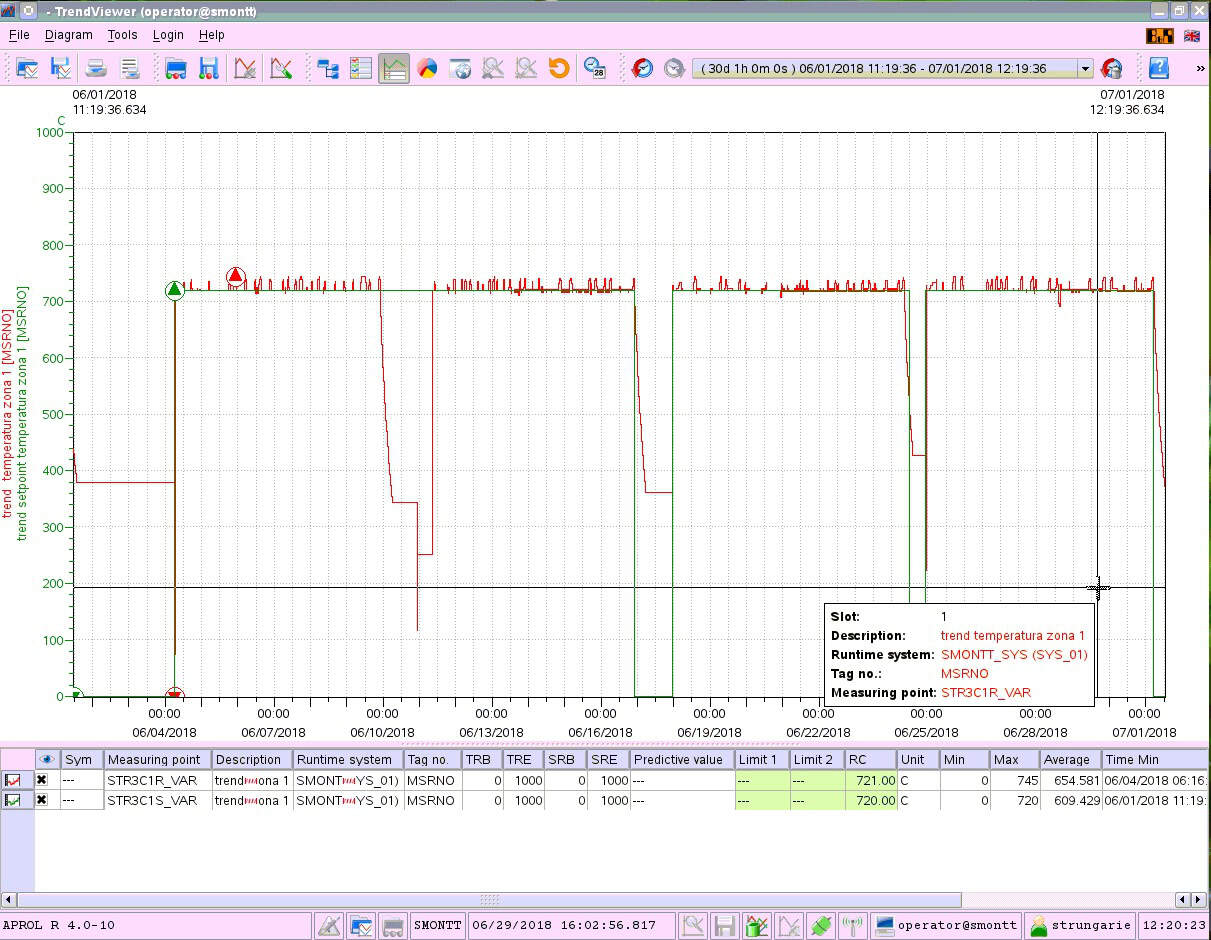Click the pie chart toolbar icon

coord(427,68)
